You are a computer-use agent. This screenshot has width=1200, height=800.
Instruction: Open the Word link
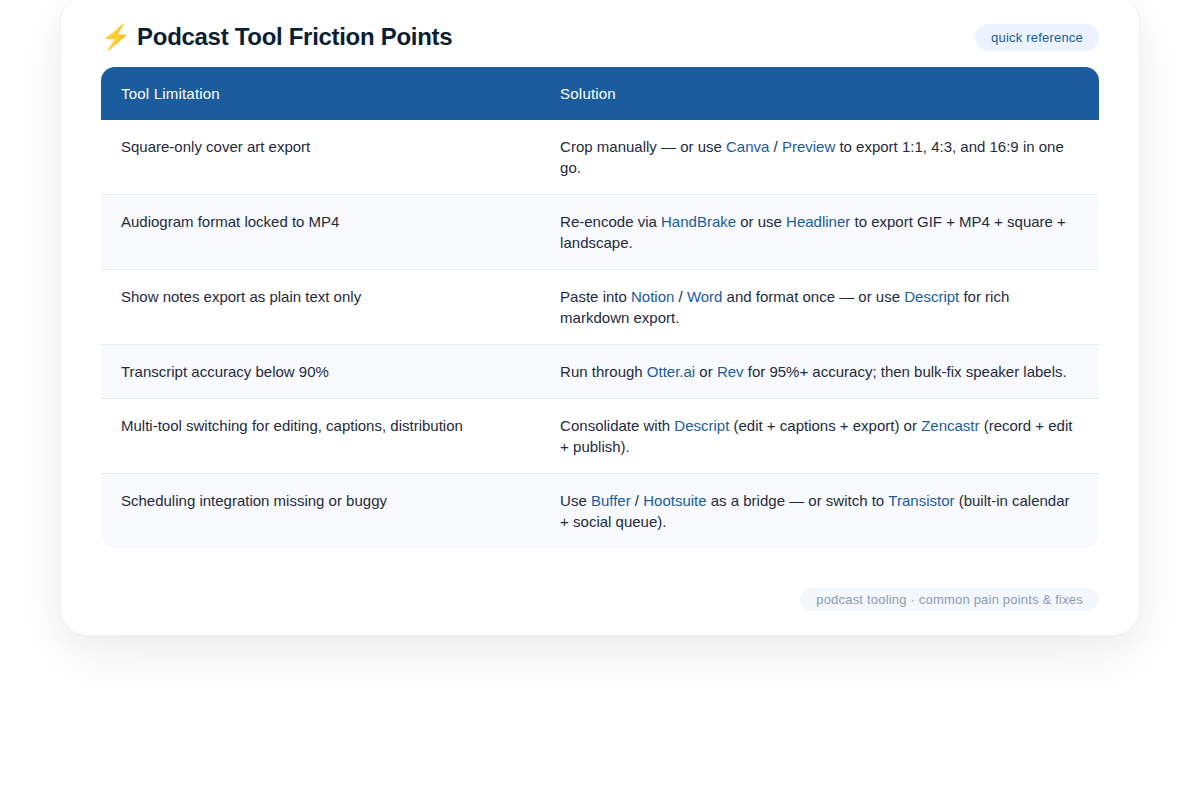(705, 297)
